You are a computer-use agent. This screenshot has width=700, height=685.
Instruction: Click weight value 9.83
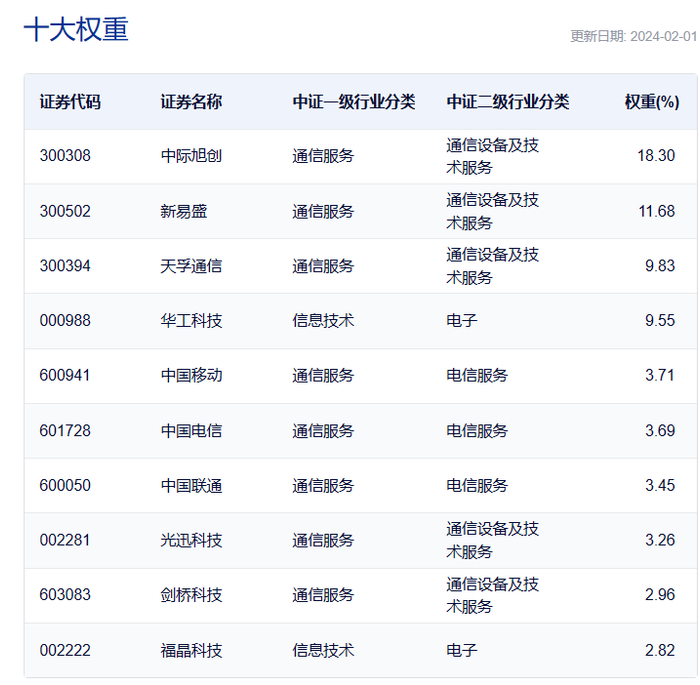tap(660, 266)
